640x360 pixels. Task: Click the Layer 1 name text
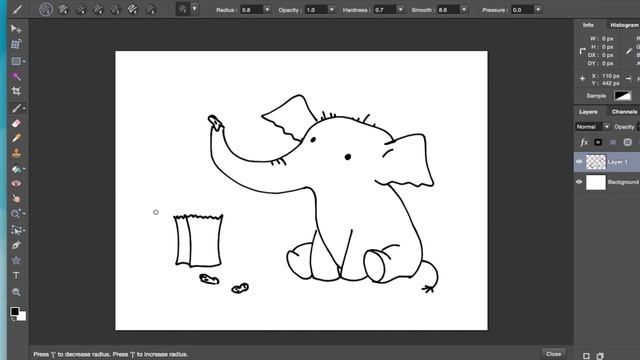[x=618, y=162]
